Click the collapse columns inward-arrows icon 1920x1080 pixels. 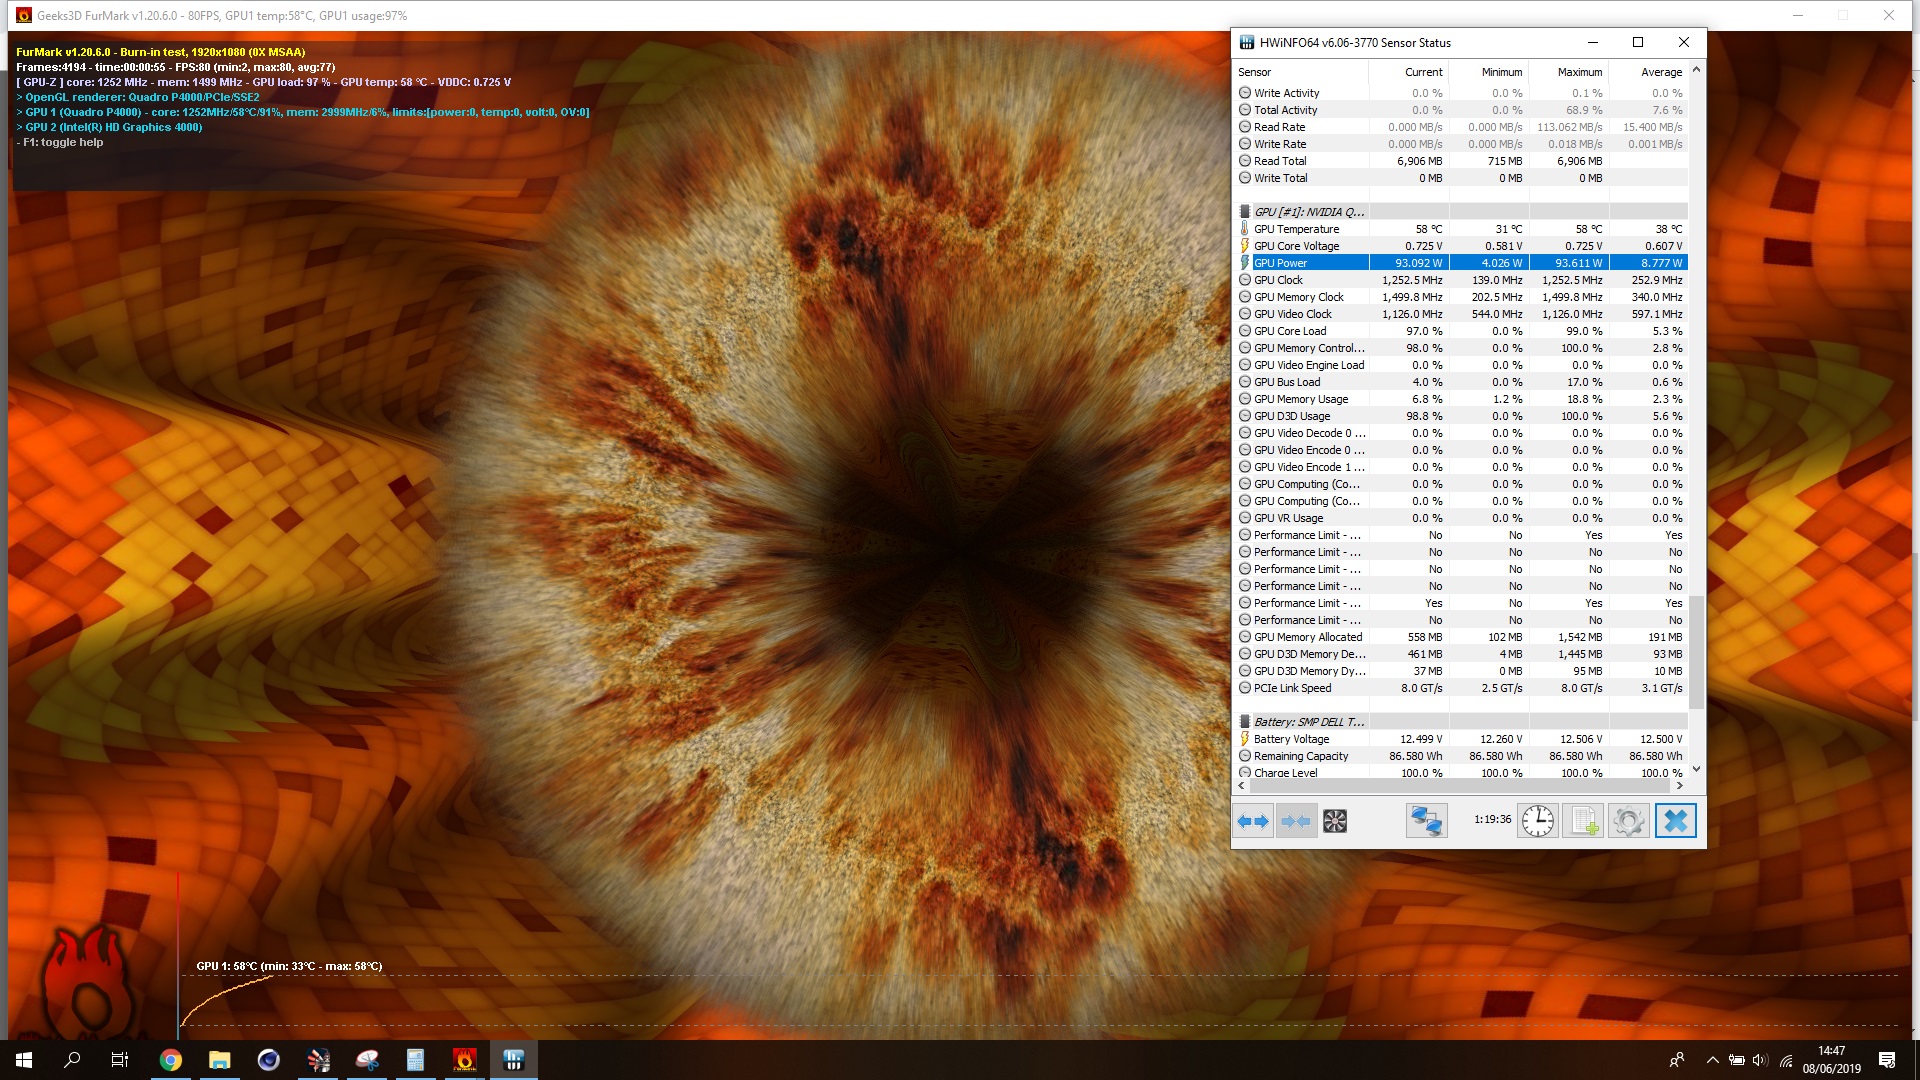1296,821
